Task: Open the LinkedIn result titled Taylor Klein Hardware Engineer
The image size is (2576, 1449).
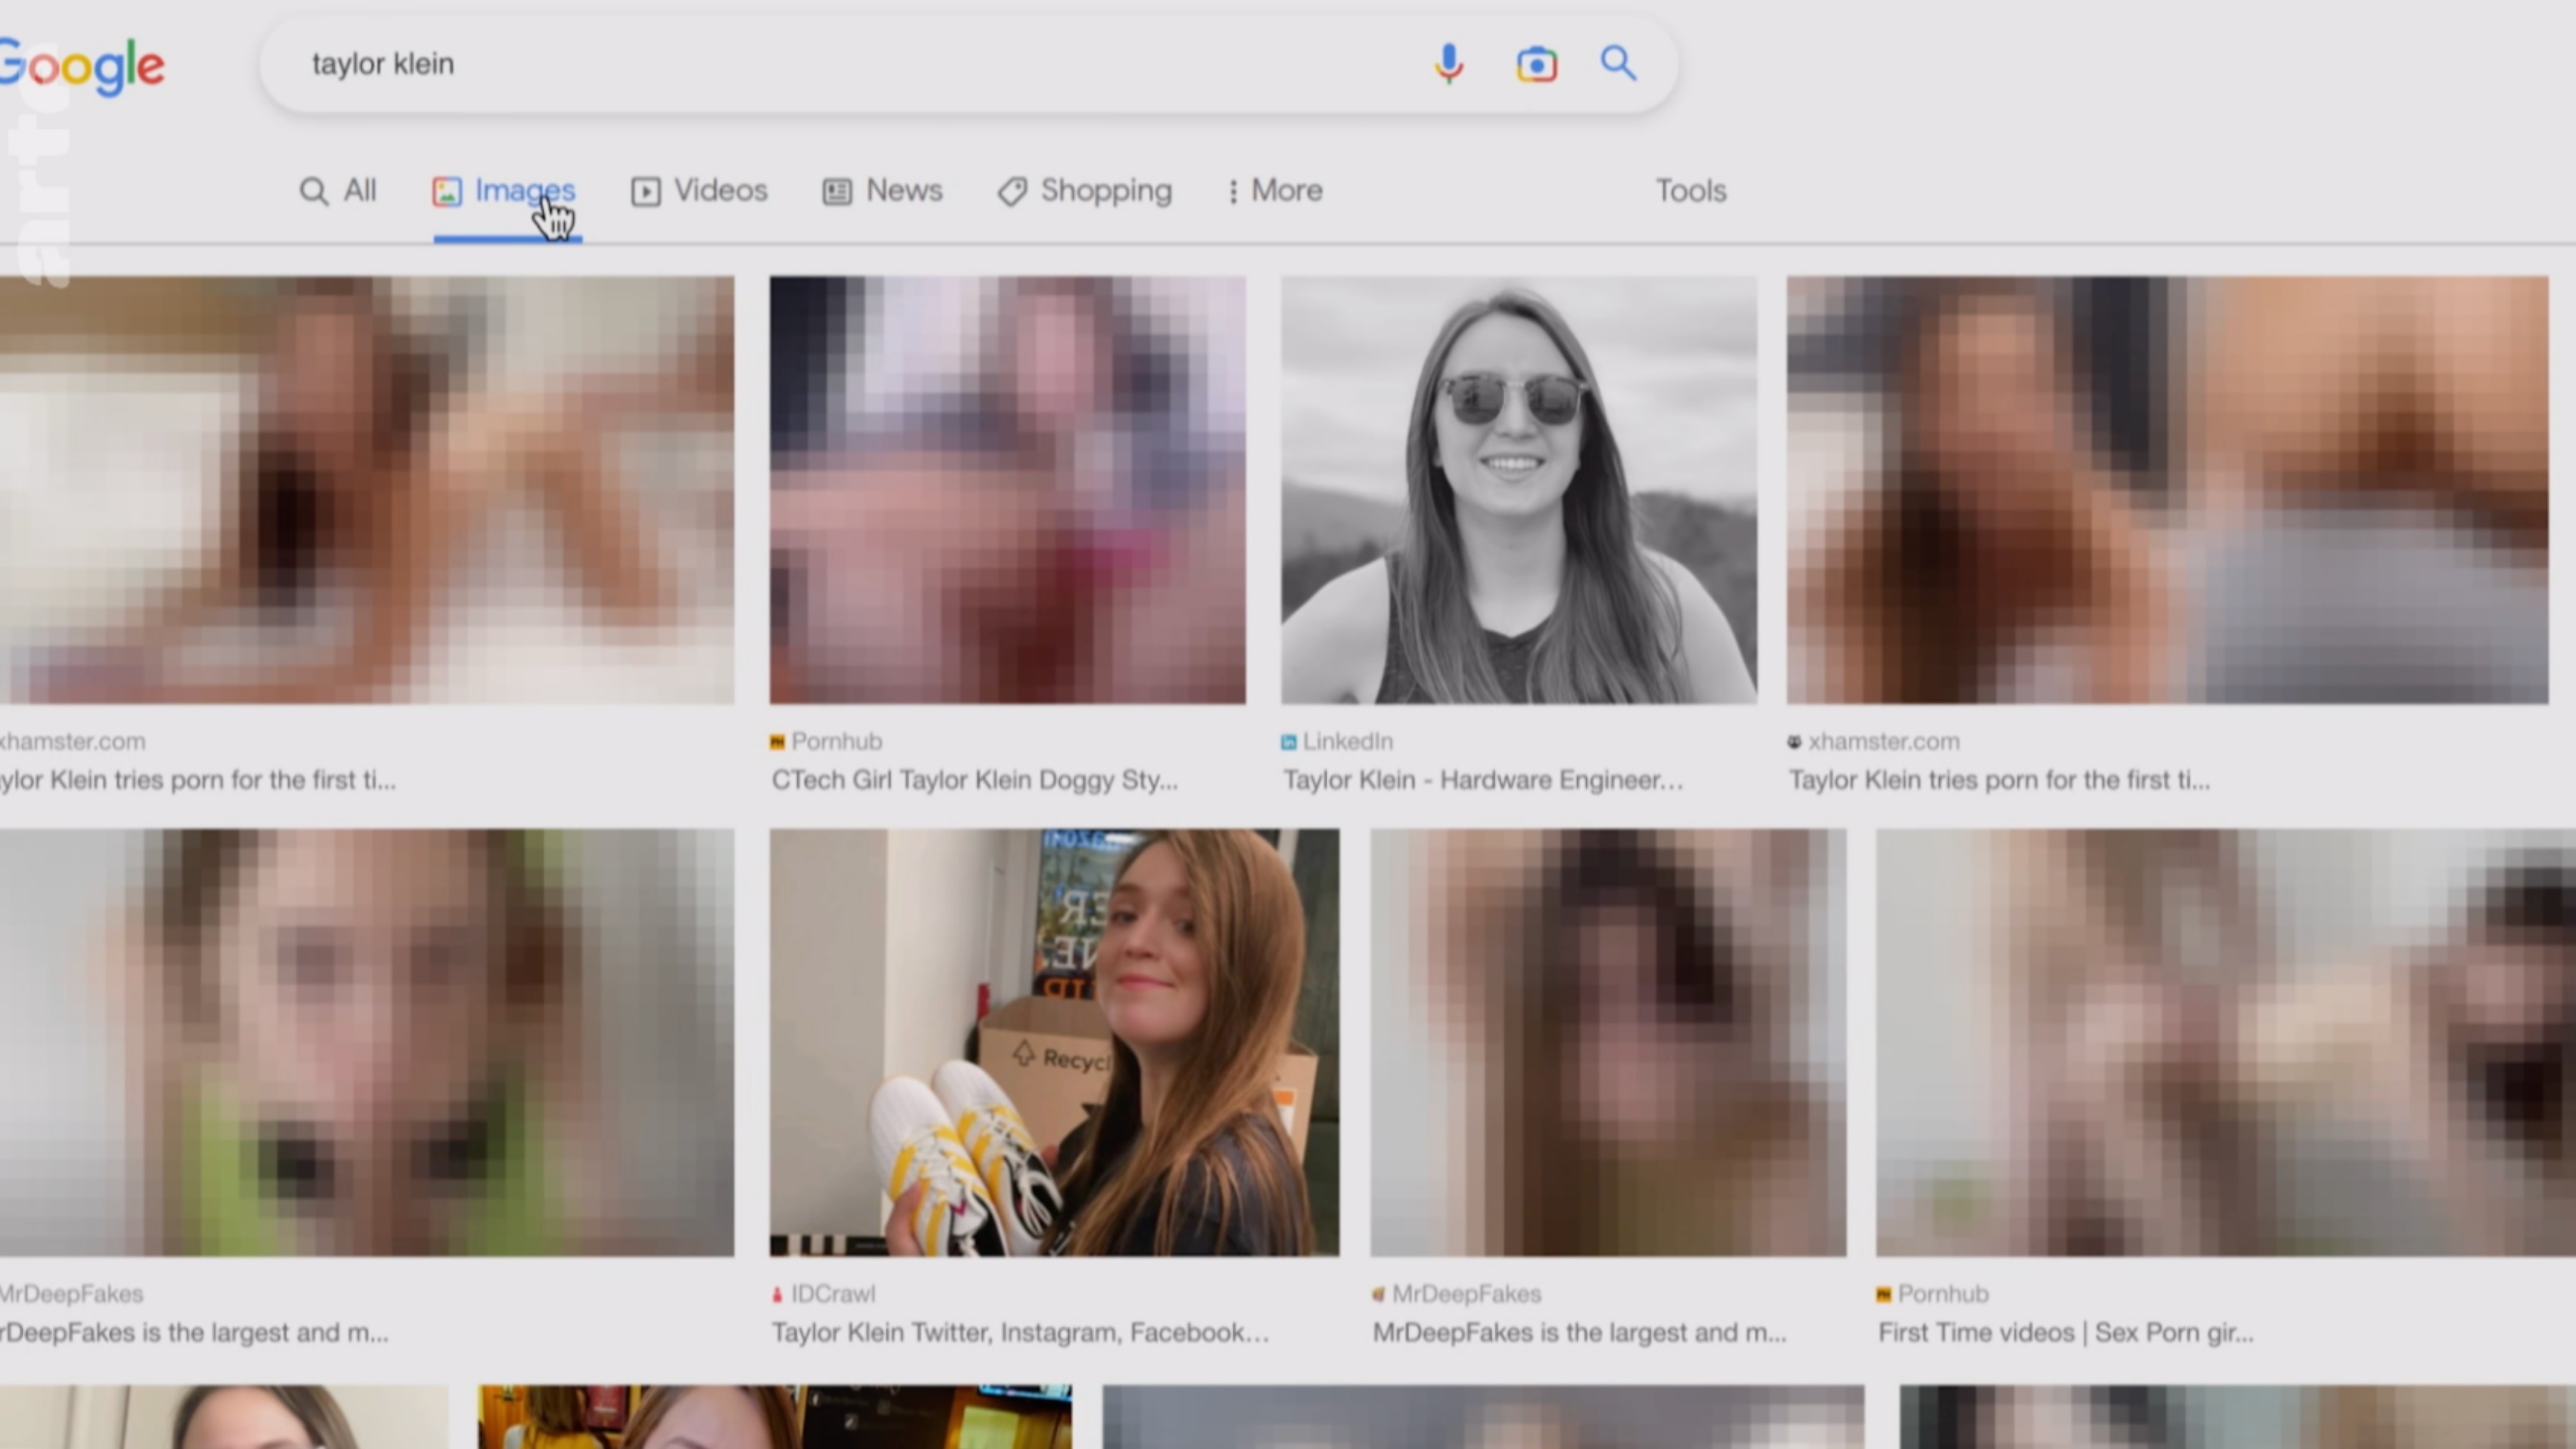Action: coord(1483,780)
